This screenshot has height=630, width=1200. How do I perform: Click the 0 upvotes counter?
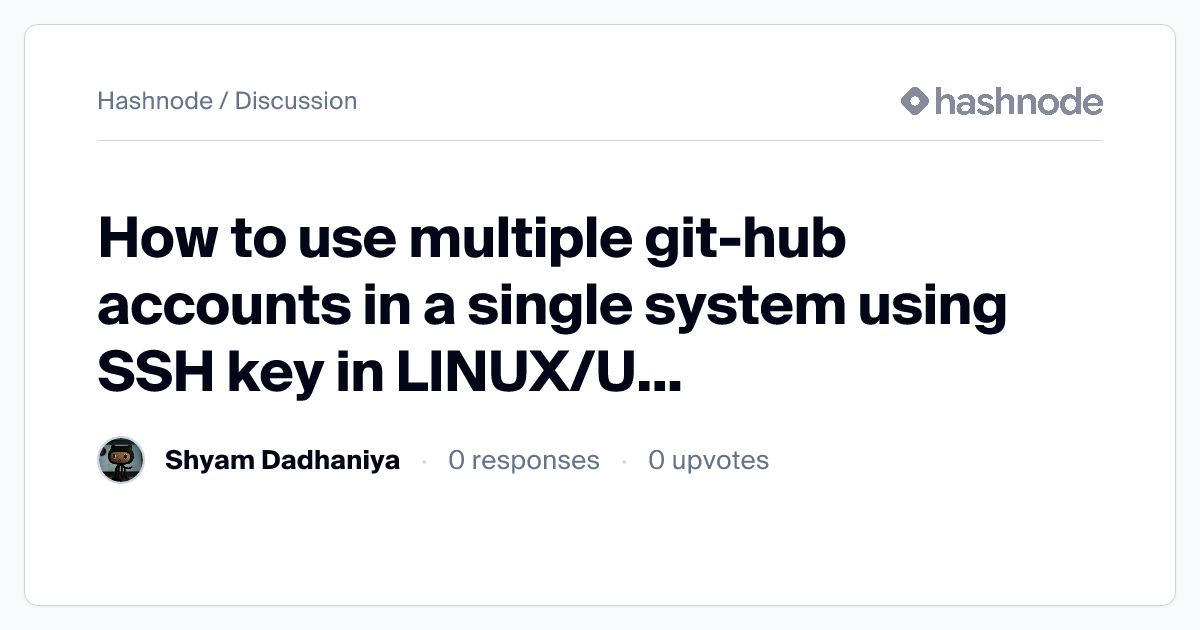tap(708, 460)
